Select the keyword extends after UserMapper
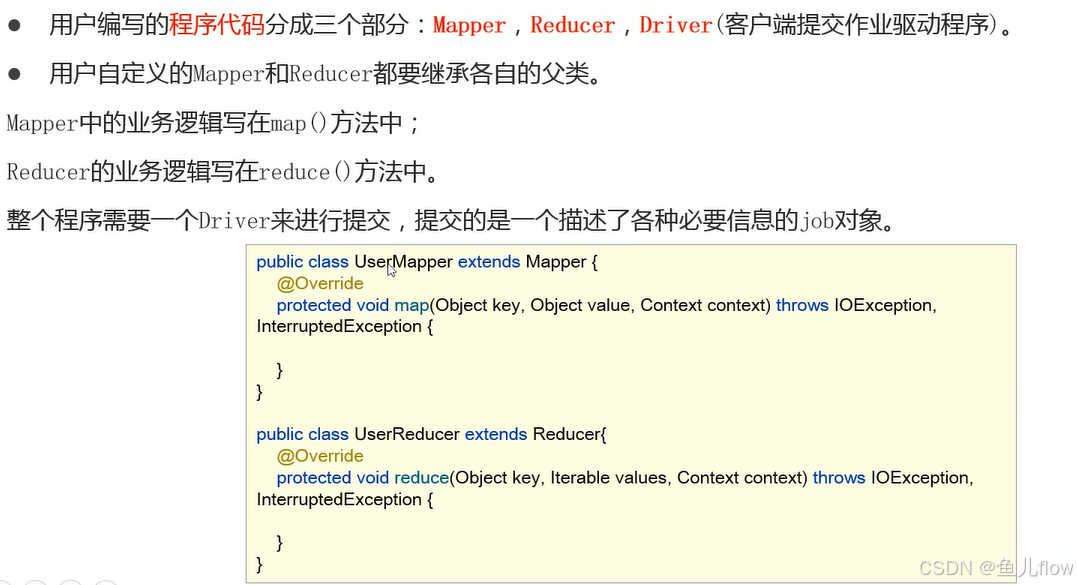Image resolution: width=1077 pixels, height=585 pixels. pyautogui.click(x=489, y=261)
